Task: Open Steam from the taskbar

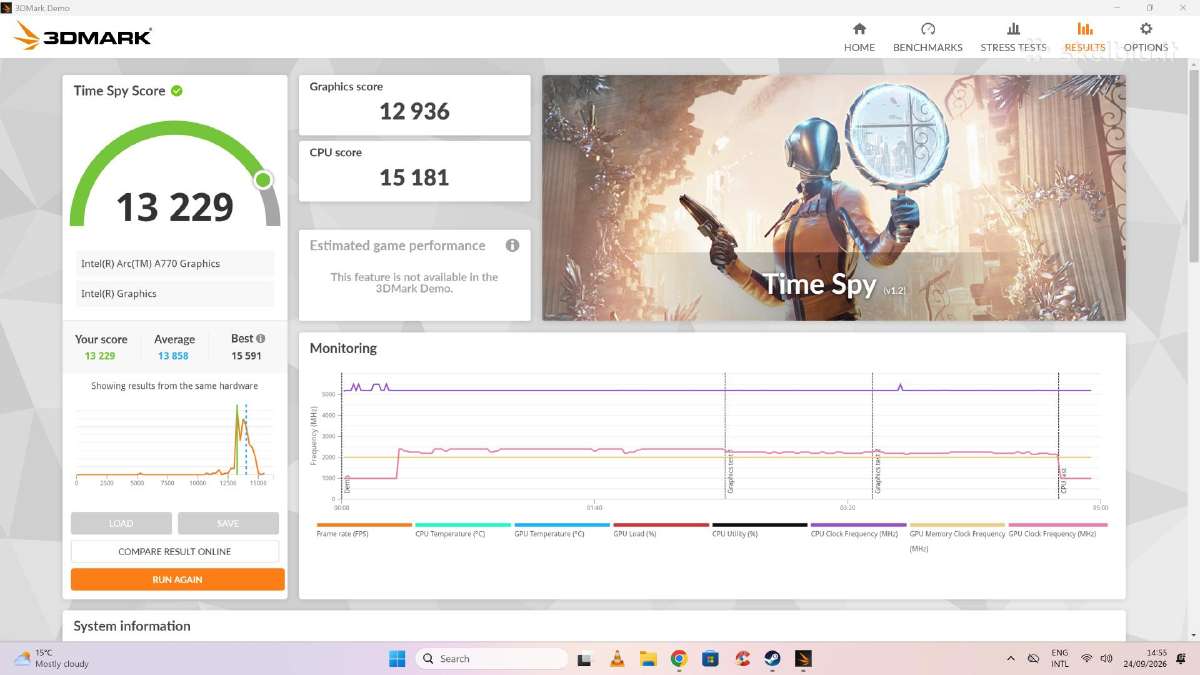Action: [773, 659]
